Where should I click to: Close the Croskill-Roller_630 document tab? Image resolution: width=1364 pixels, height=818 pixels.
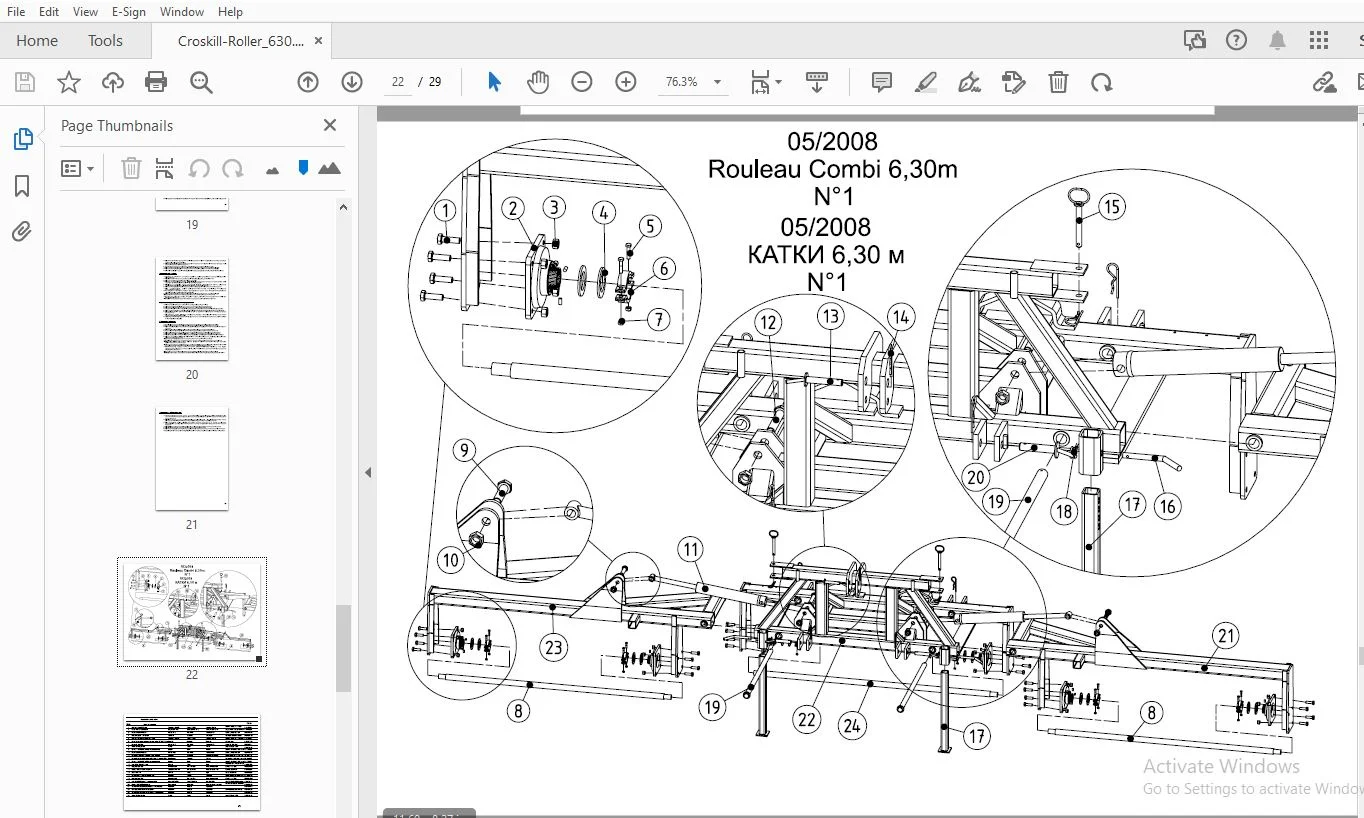click(x=318, y=41)
